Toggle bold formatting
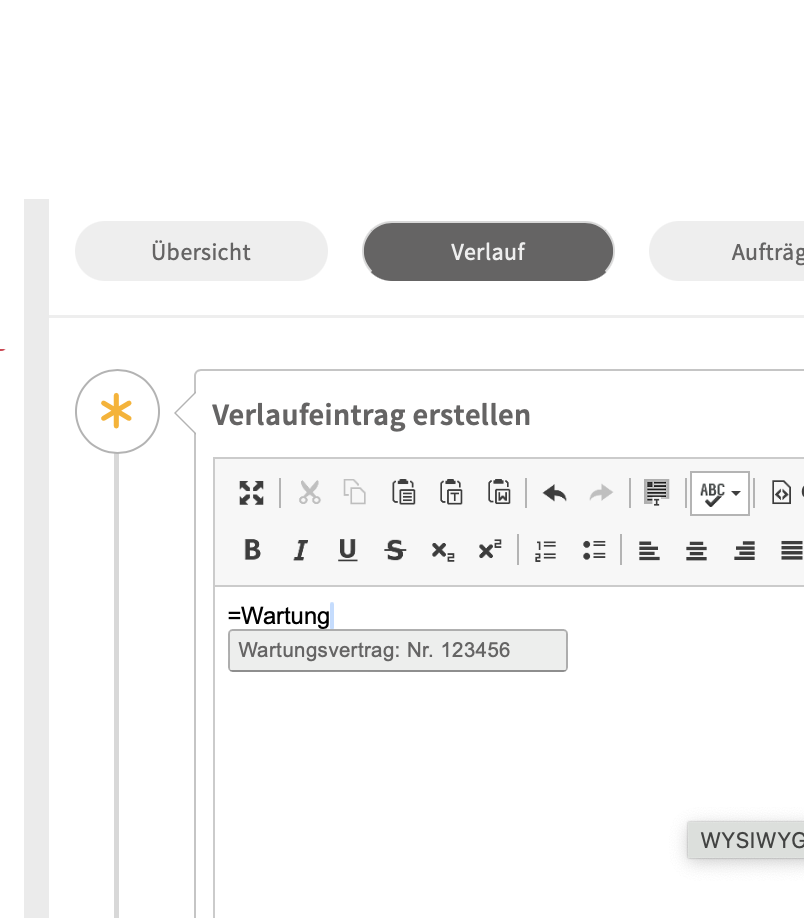804x918 pixels. click(252, 550)
